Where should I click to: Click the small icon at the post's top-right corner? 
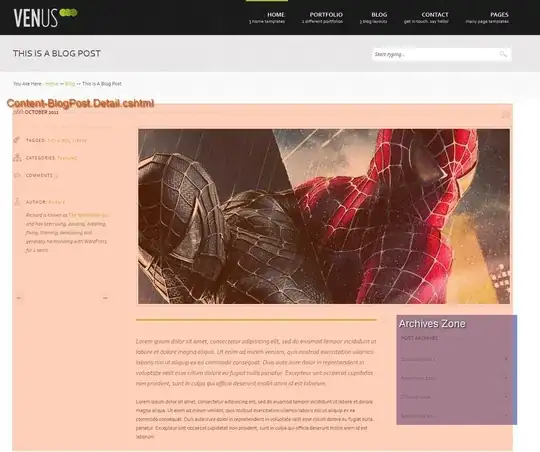coord(505,115)
